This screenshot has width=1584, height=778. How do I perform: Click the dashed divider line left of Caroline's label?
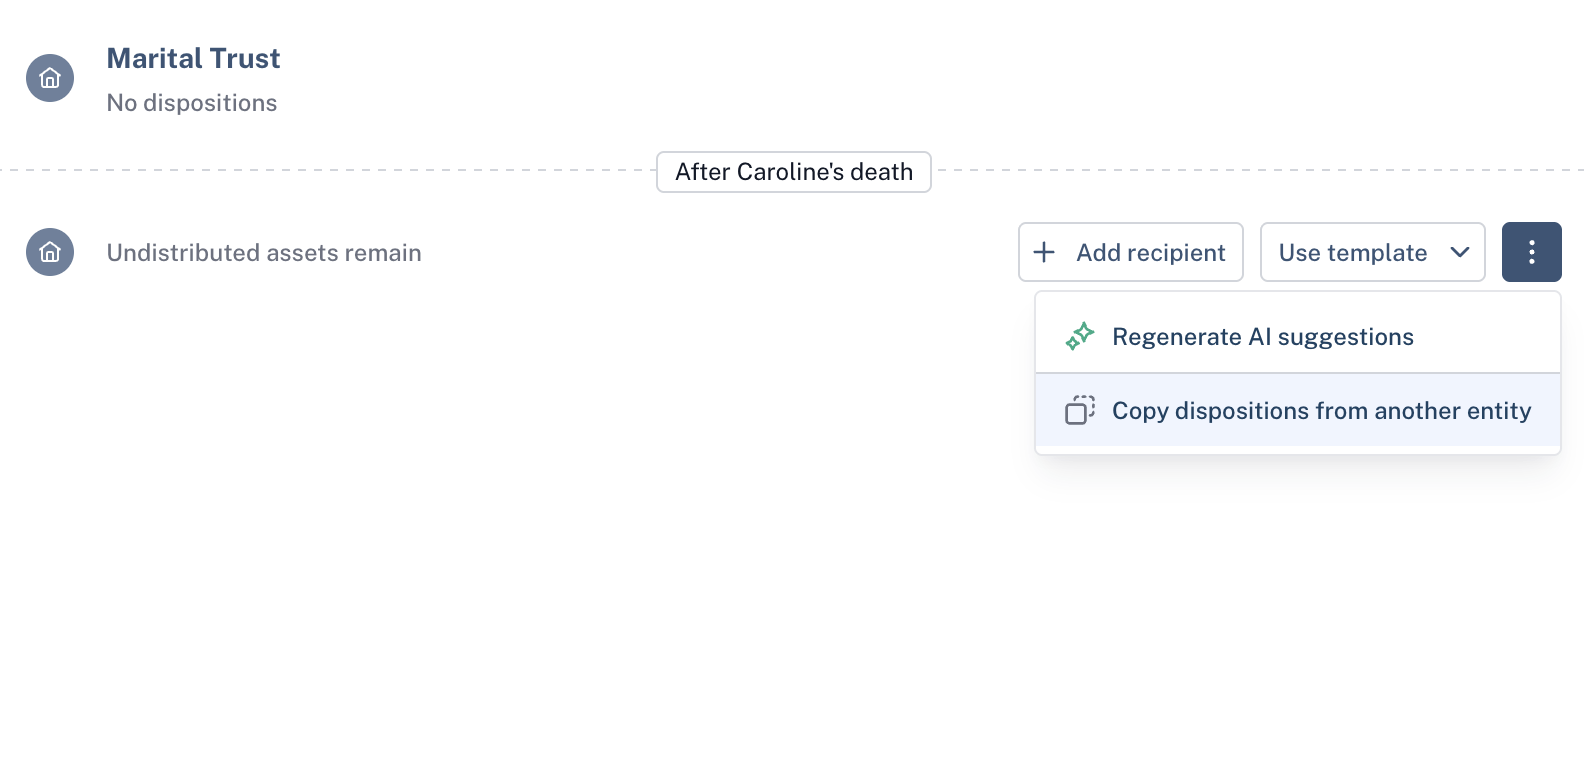point(328,170)
